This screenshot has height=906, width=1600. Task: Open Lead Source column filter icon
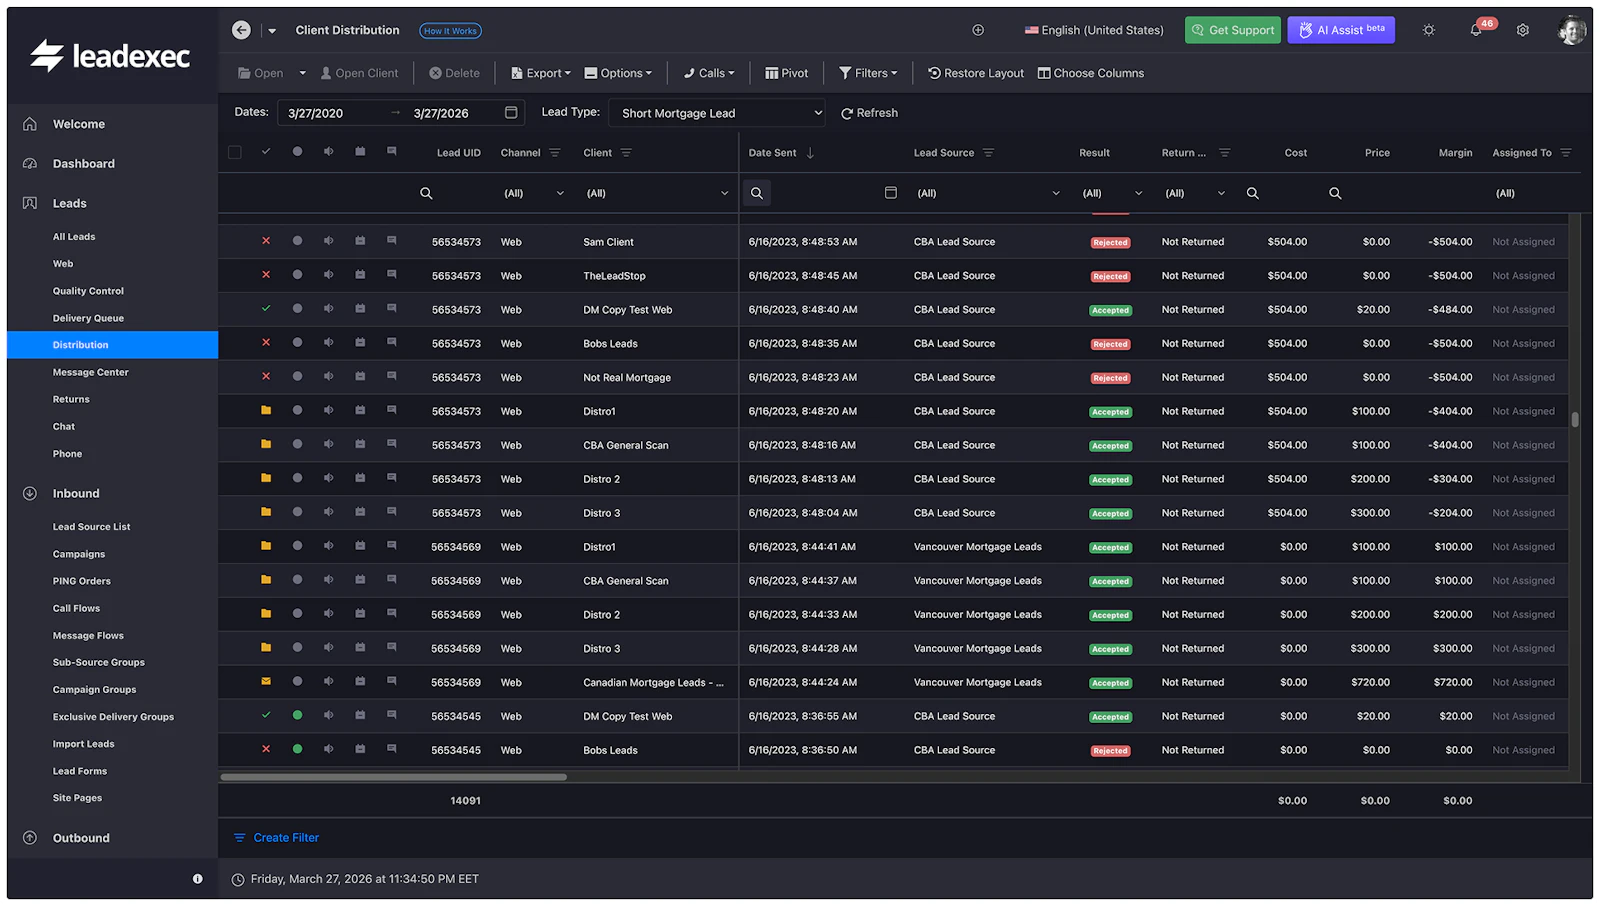988,153
